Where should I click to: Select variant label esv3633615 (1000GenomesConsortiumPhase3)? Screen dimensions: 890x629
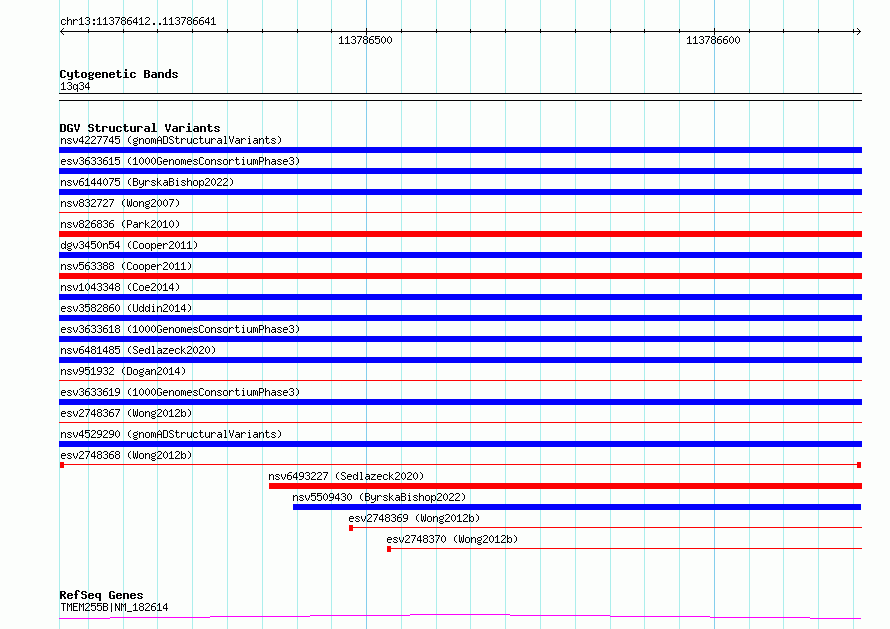click(180, 161)
